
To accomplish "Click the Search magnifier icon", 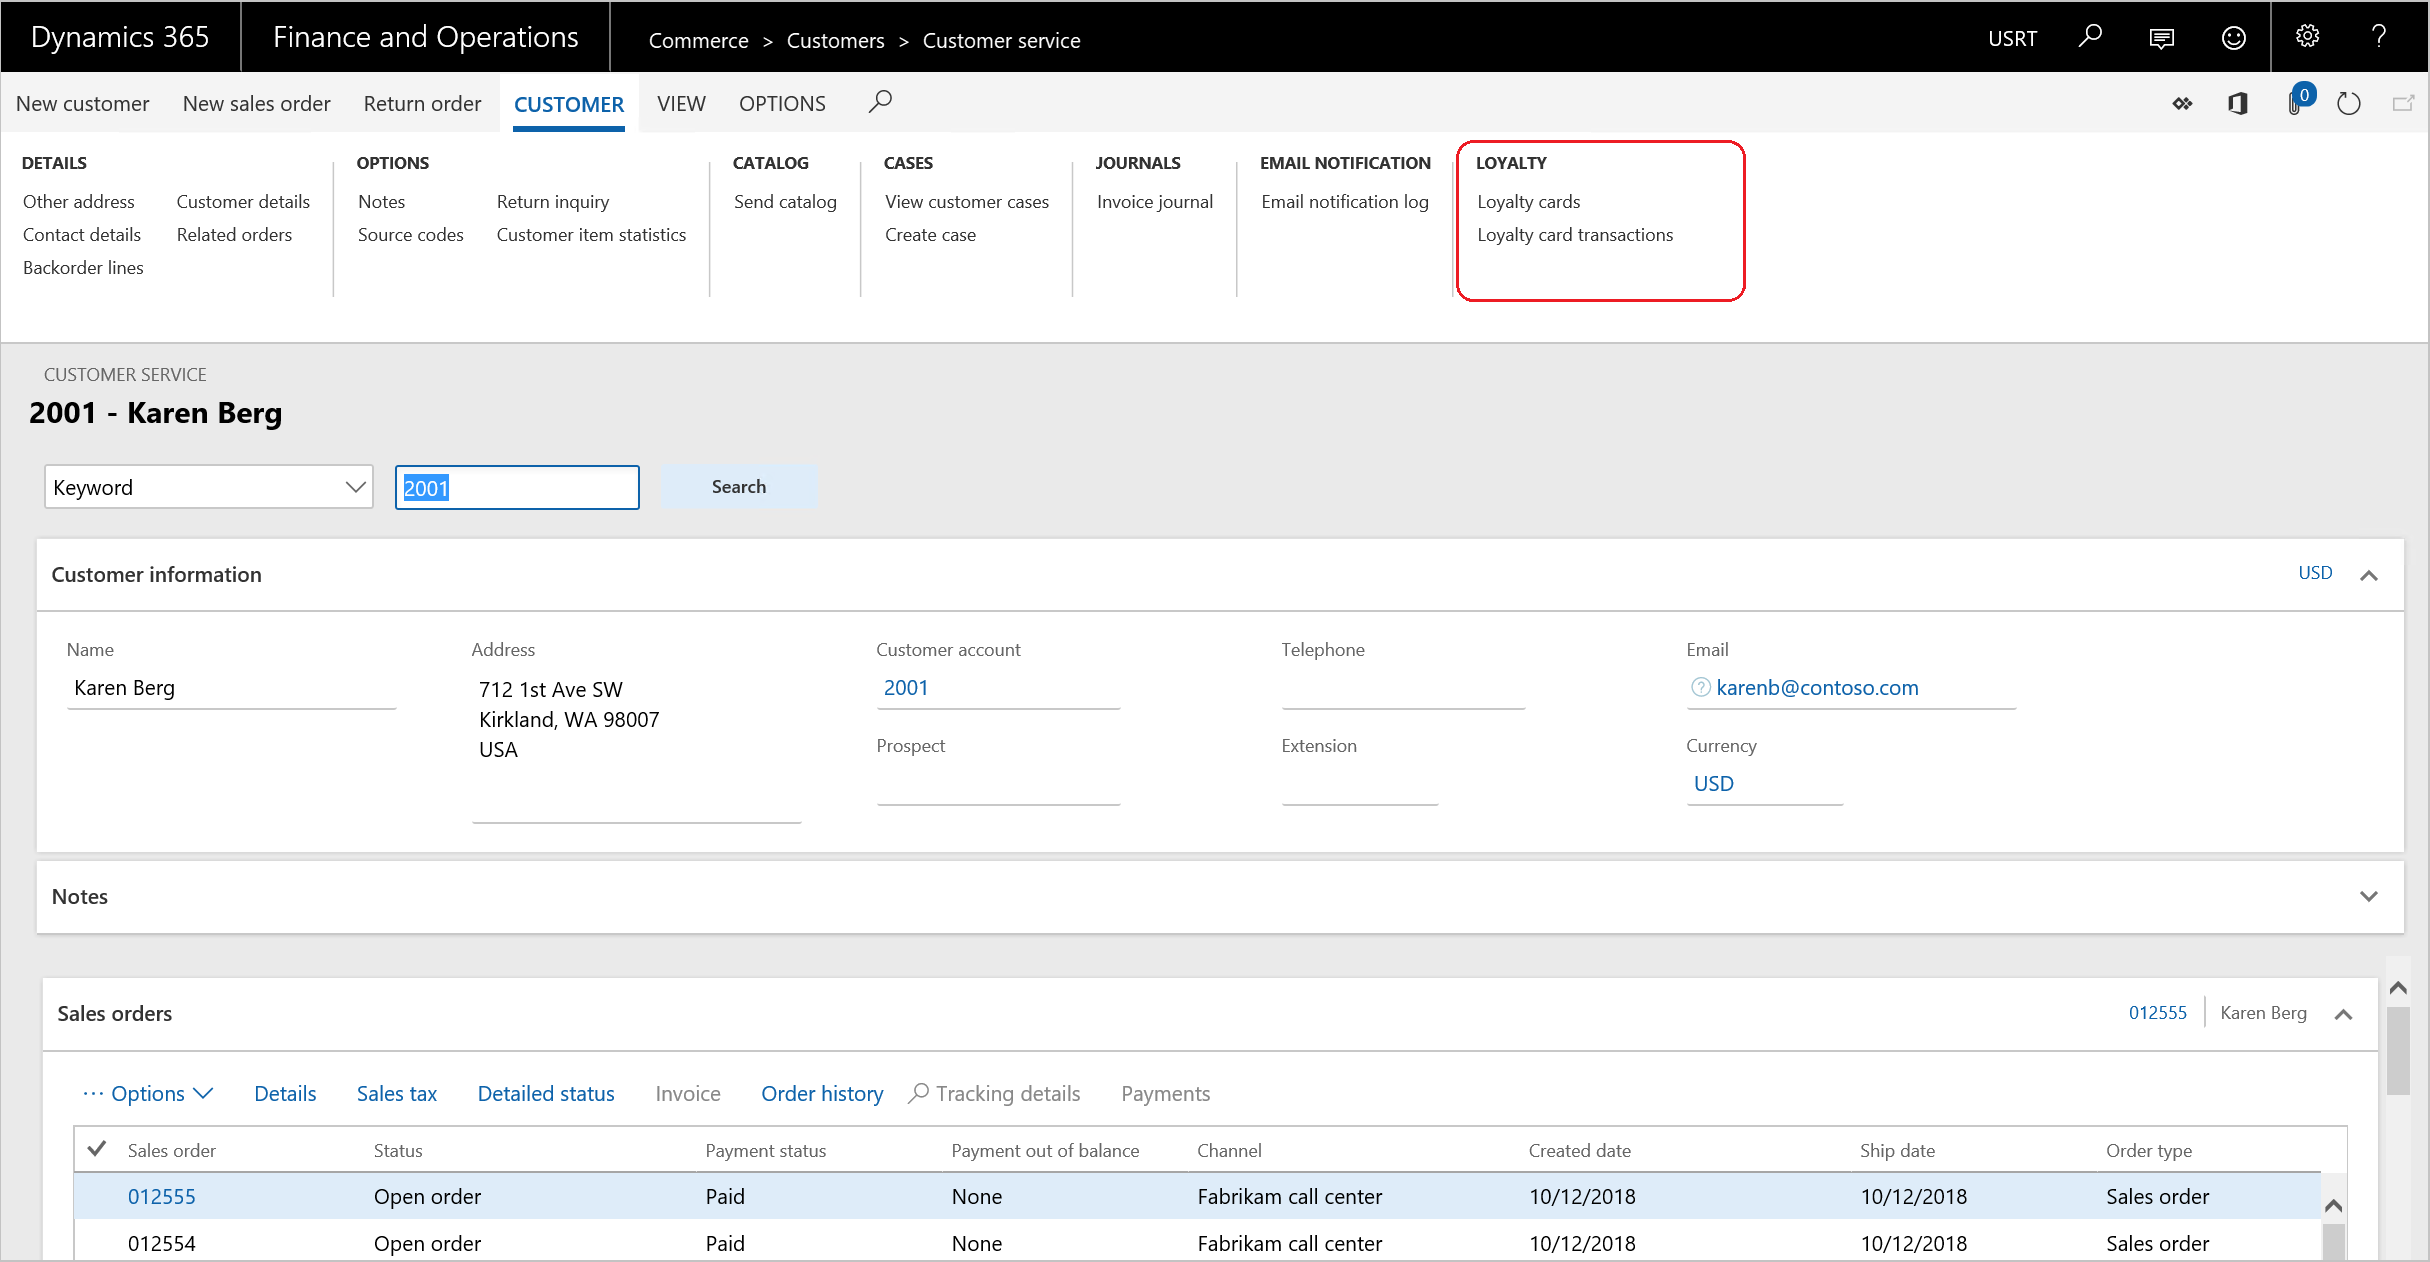I will (882, 101).
